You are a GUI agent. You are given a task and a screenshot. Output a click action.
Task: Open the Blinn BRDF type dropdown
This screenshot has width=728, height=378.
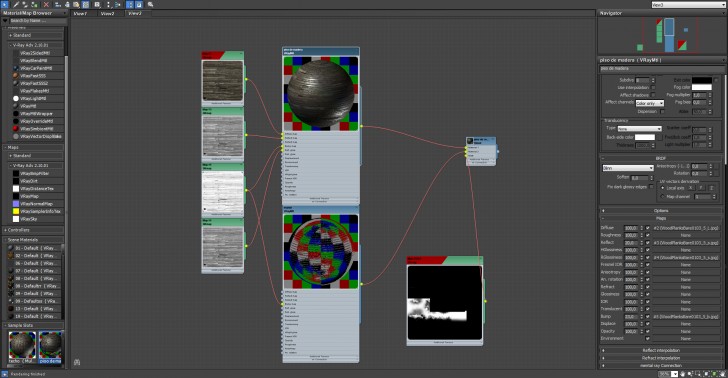628,168
